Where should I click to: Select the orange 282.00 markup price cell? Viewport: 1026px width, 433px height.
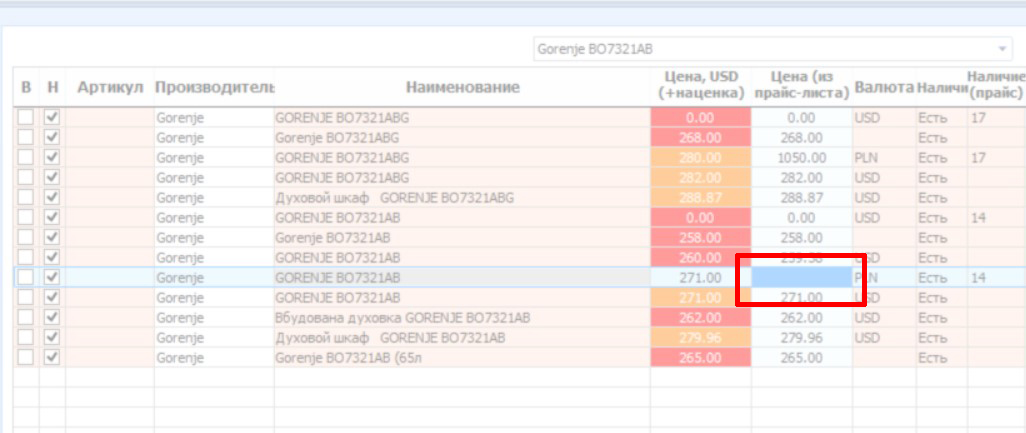[x=701, y=178]
